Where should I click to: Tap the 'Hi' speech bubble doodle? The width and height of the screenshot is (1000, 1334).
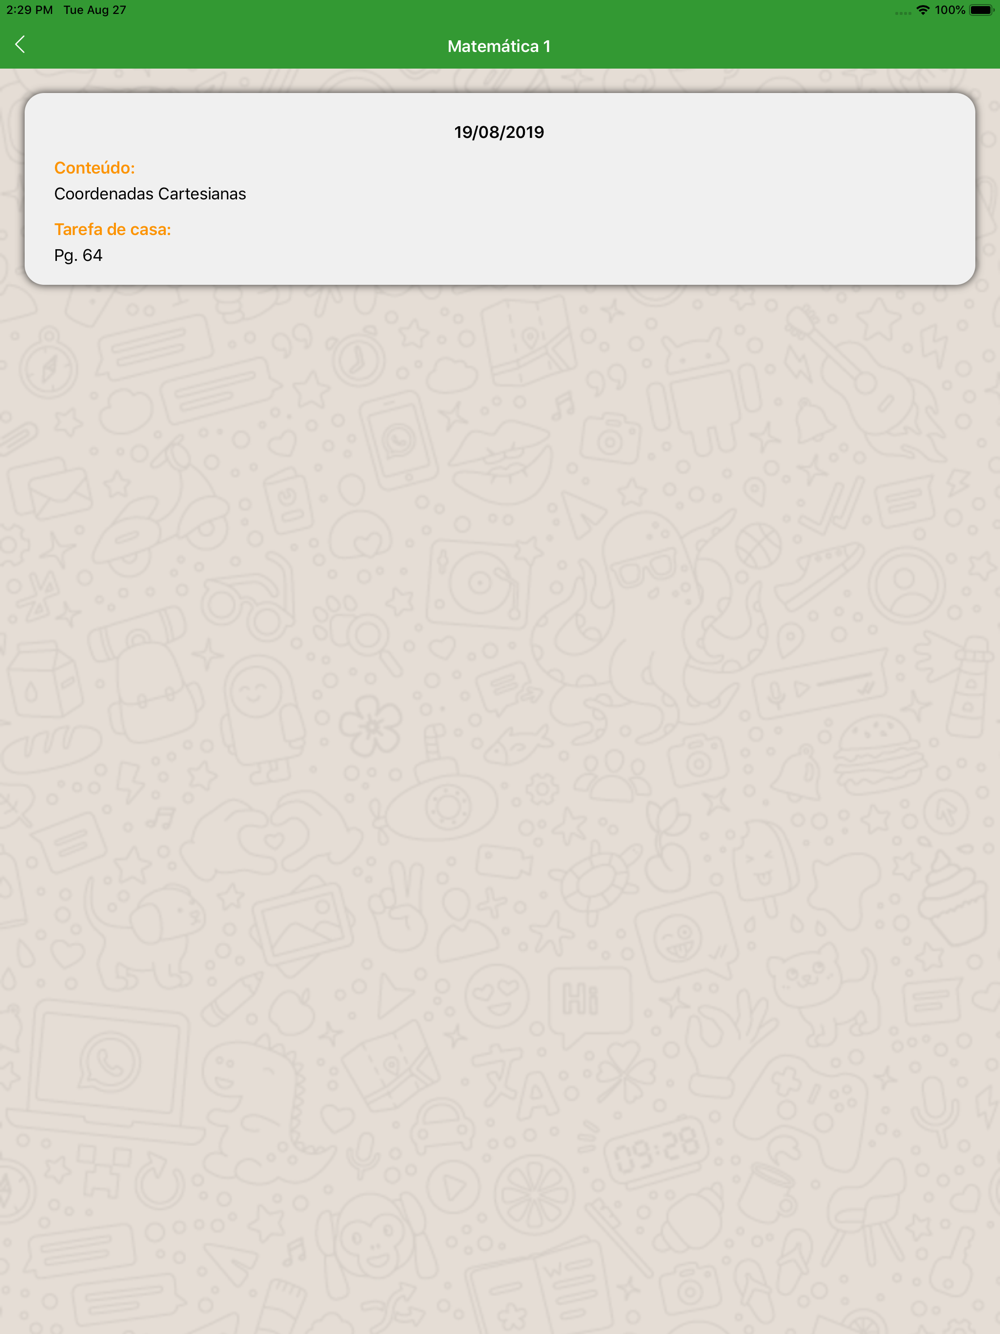[x=589, y=1002]
